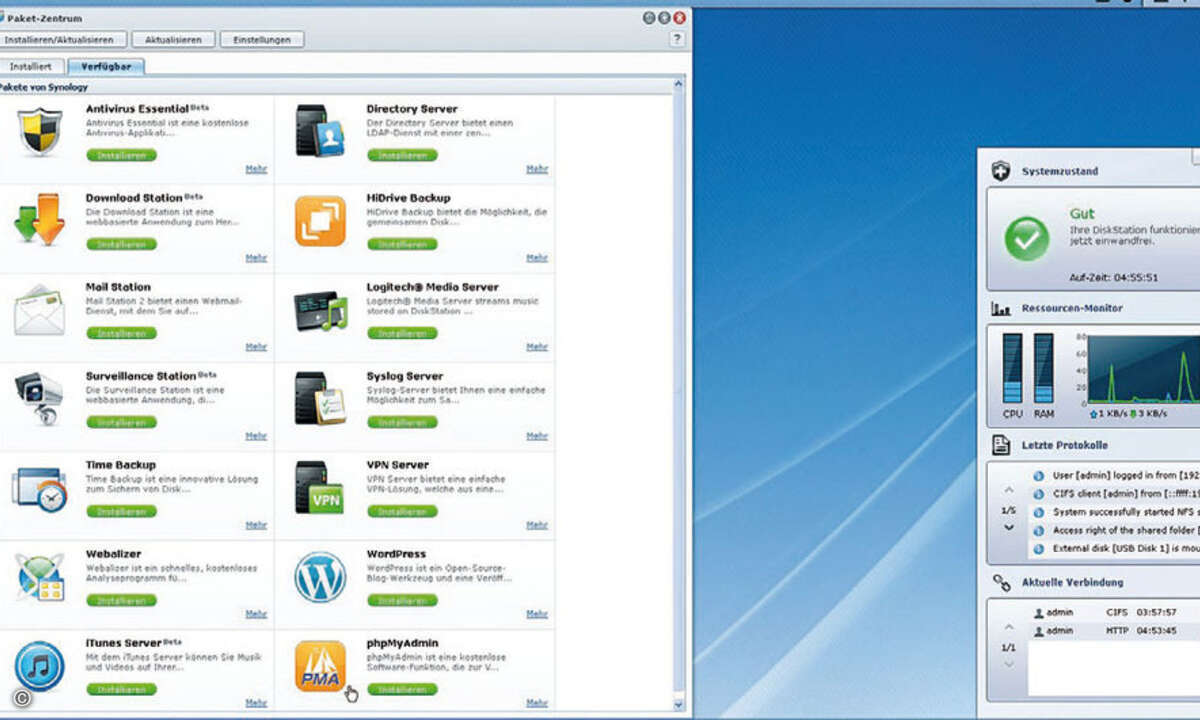This screenshot has height=720, width=1200.
Task: Open the Mehr link for Directory Server
Action: pyautogui.click(x=537, y=169)
